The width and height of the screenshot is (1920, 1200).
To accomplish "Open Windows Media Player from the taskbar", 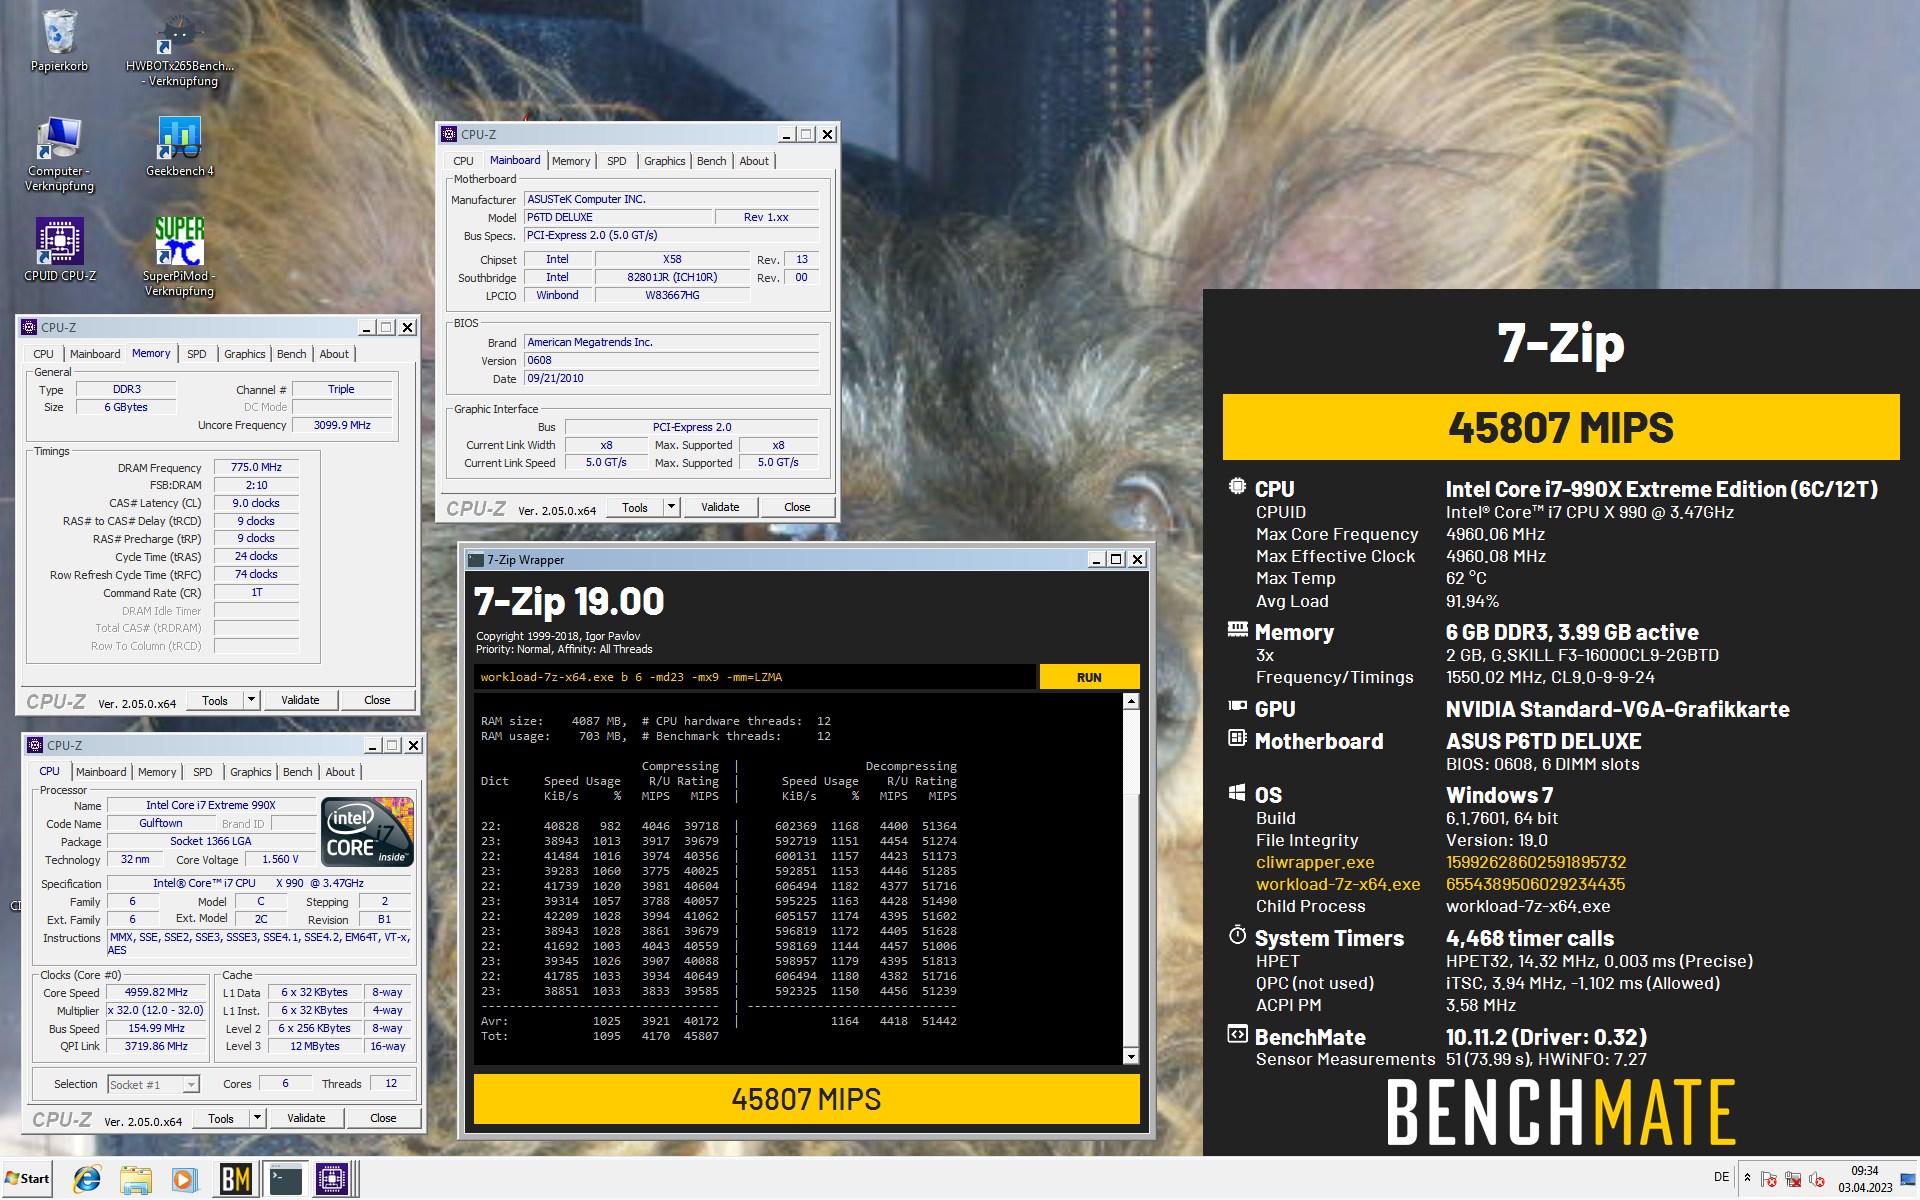I will [184, 1179].
